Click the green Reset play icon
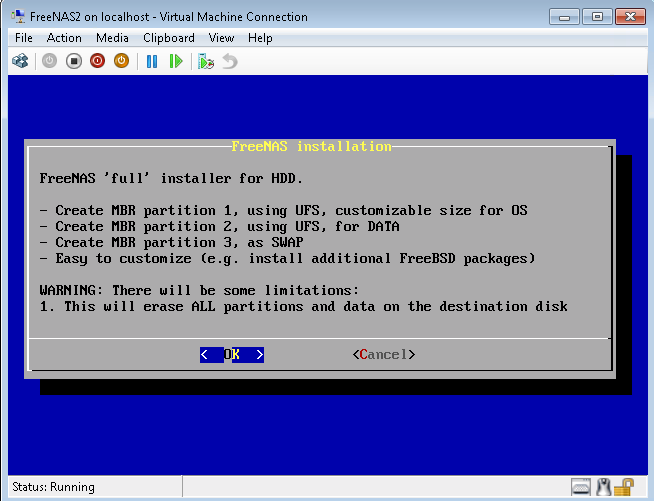 pyautogui.click(x=176, y=61)
